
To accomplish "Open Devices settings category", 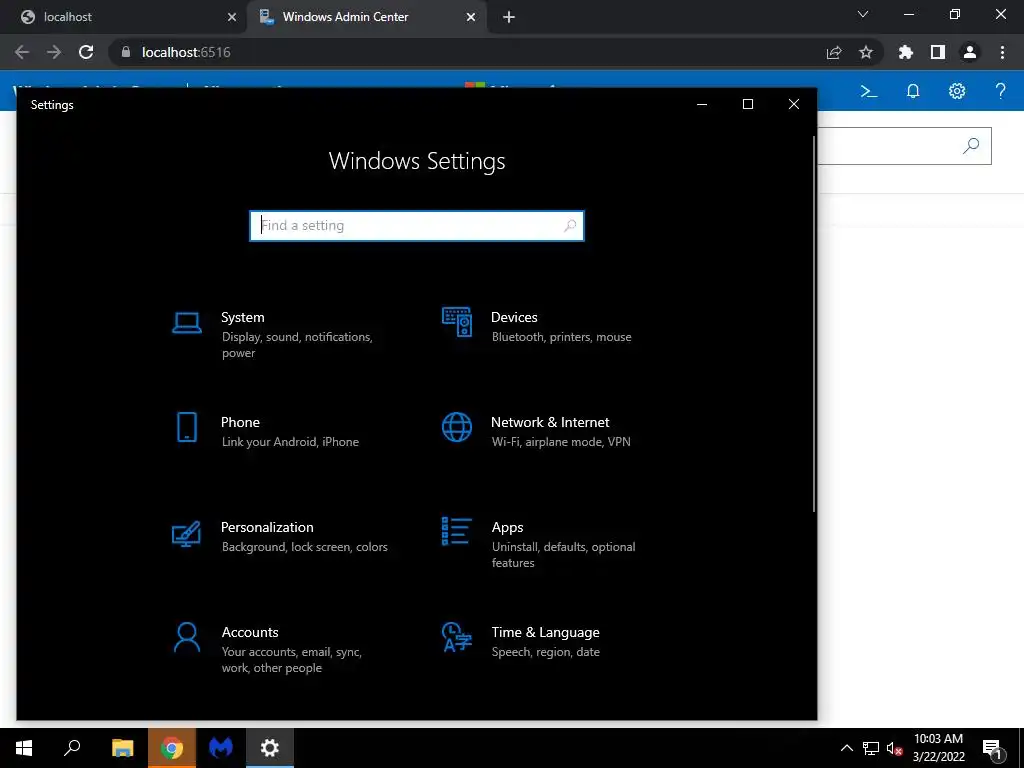I will point(543,327).
